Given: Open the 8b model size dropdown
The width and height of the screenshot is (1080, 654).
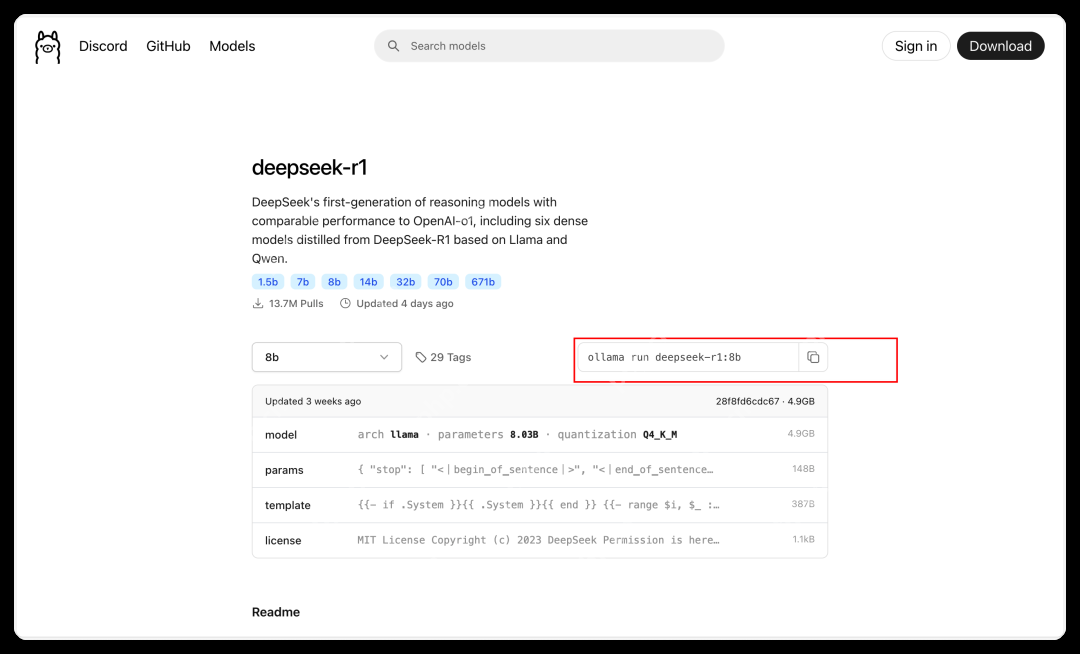Looking at the screenshot, I should pyautogui.click(x=326, y=357).
